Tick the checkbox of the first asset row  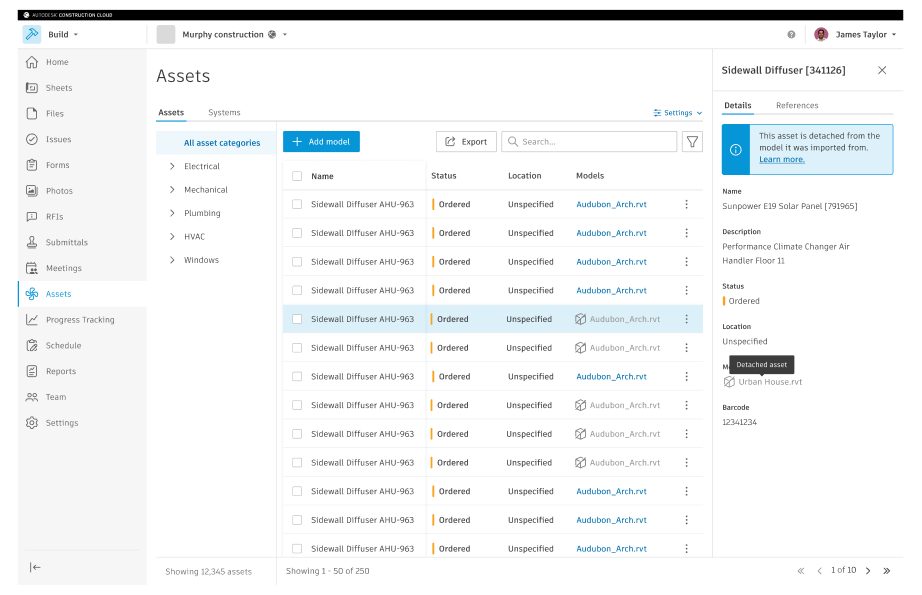coord(297,205)
